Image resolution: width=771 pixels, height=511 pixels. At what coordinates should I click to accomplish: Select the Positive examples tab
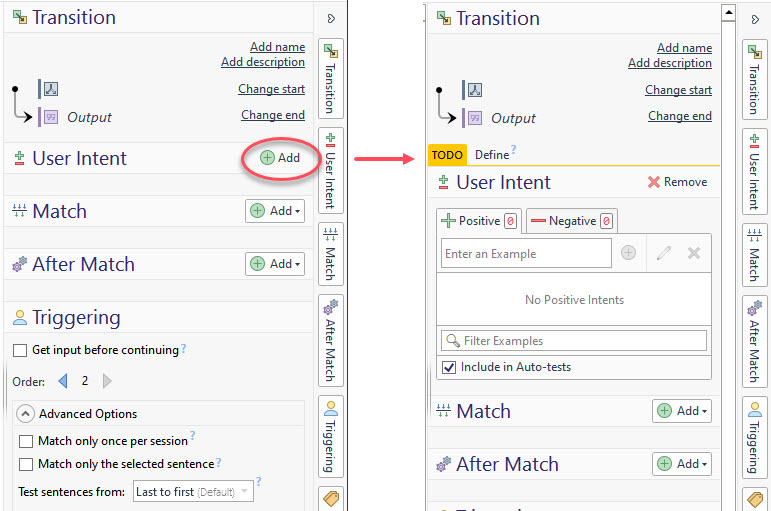479,221
